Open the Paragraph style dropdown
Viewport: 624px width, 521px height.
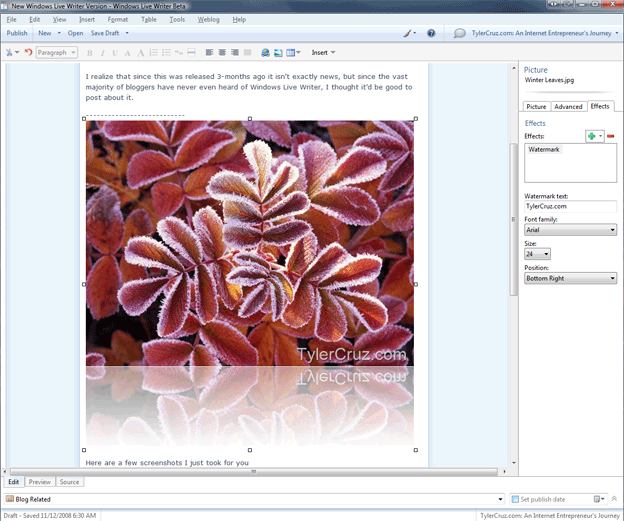(x=57, y=53)
